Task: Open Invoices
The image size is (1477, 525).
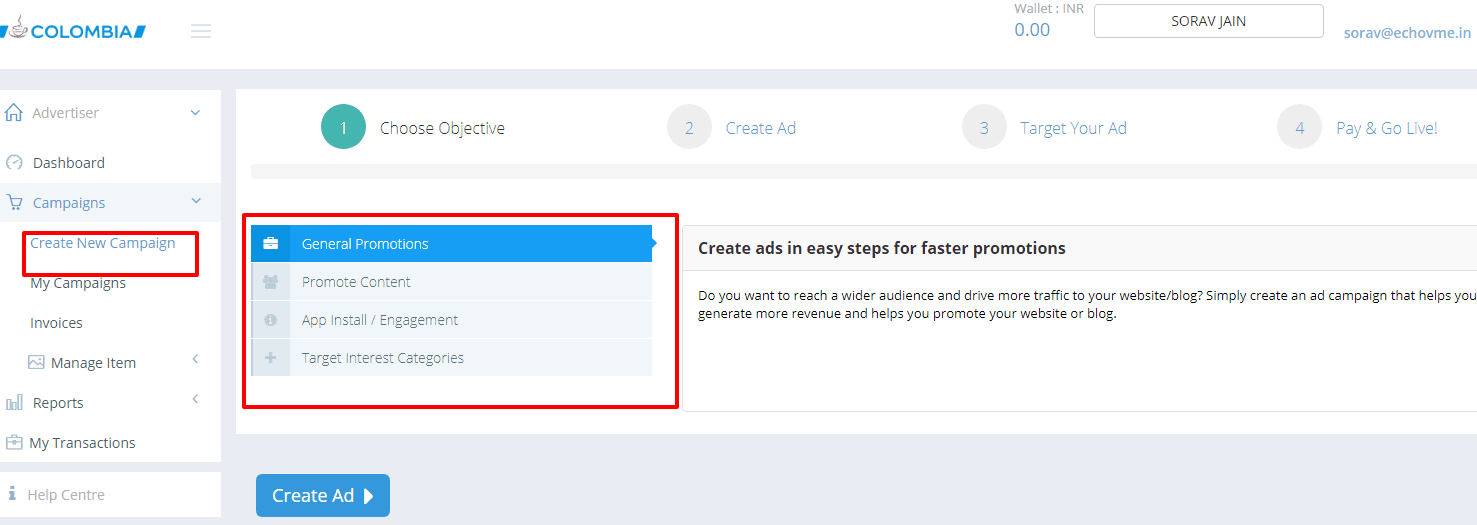Action: [x=56, y=323]
